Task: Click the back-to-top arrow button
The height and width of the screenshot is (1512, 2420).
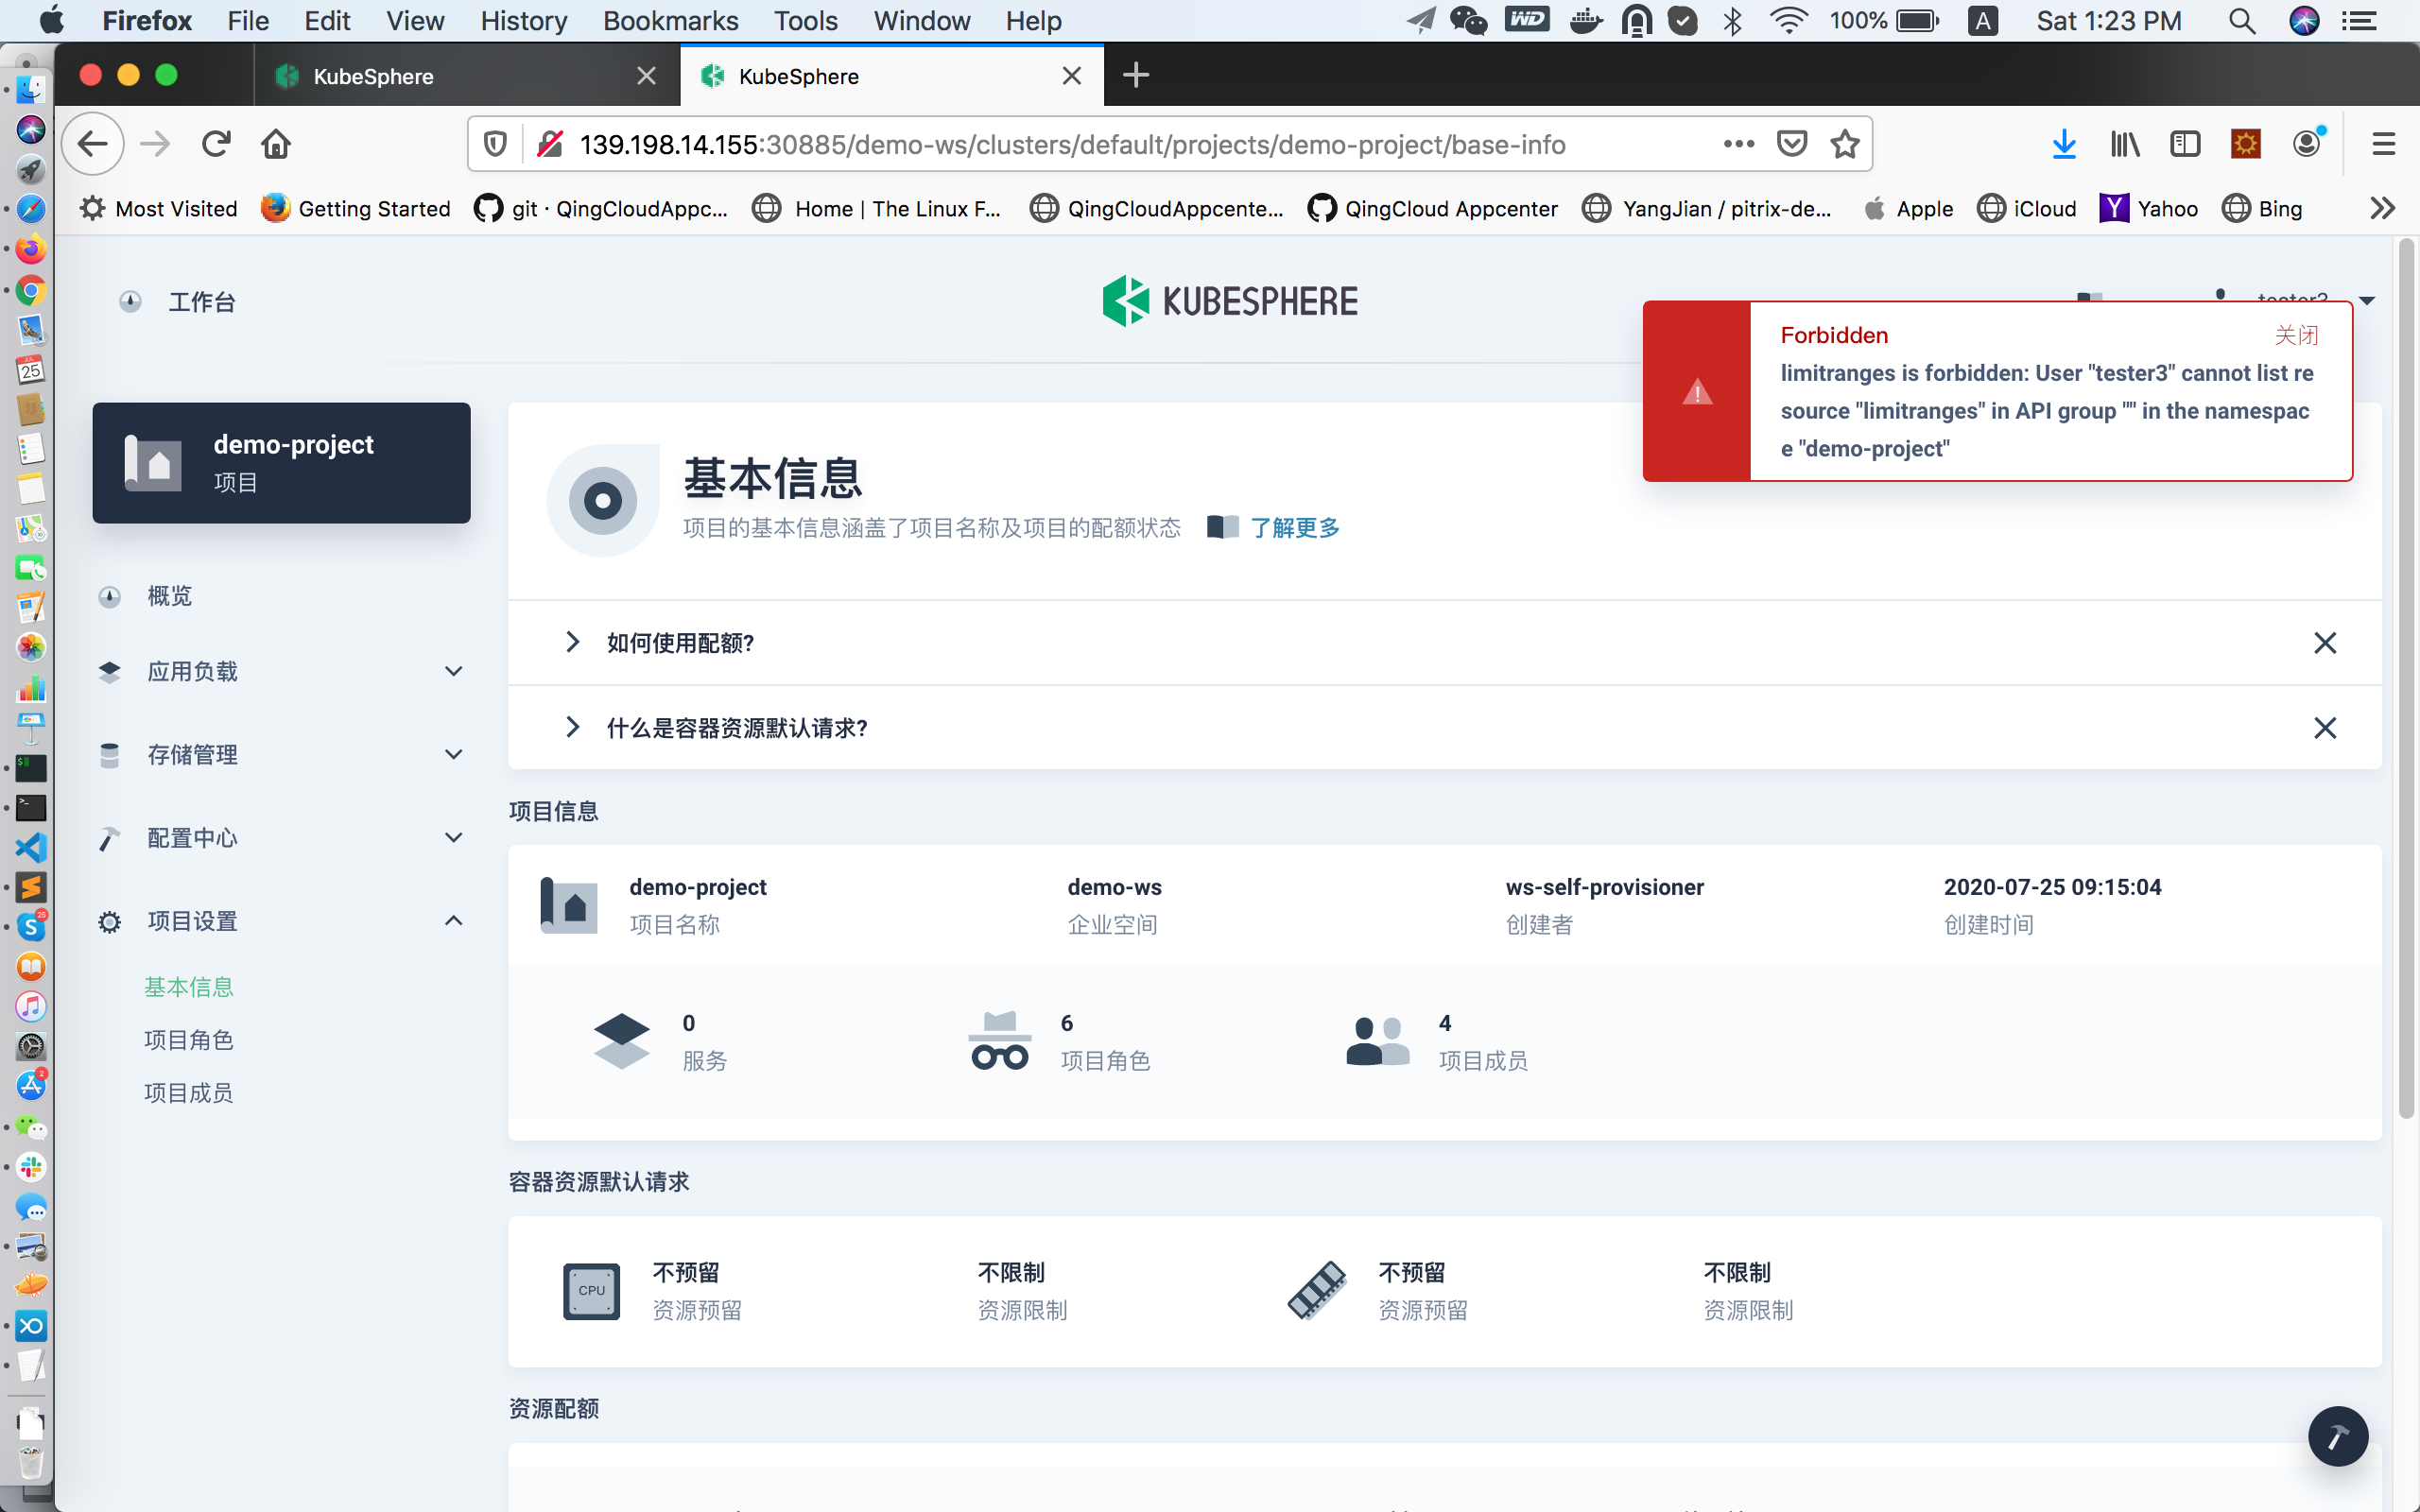Action: pyautogui.click(x=2337, y=1436)
